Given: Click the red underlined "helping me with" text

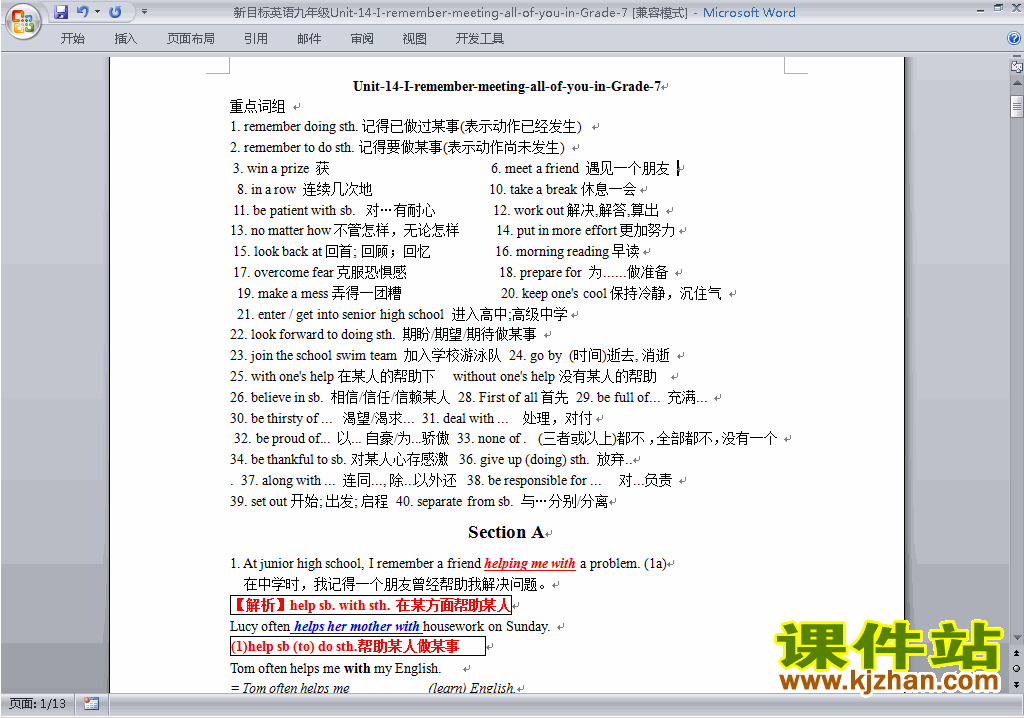Looking at the screenshot, I should point(530,563).
